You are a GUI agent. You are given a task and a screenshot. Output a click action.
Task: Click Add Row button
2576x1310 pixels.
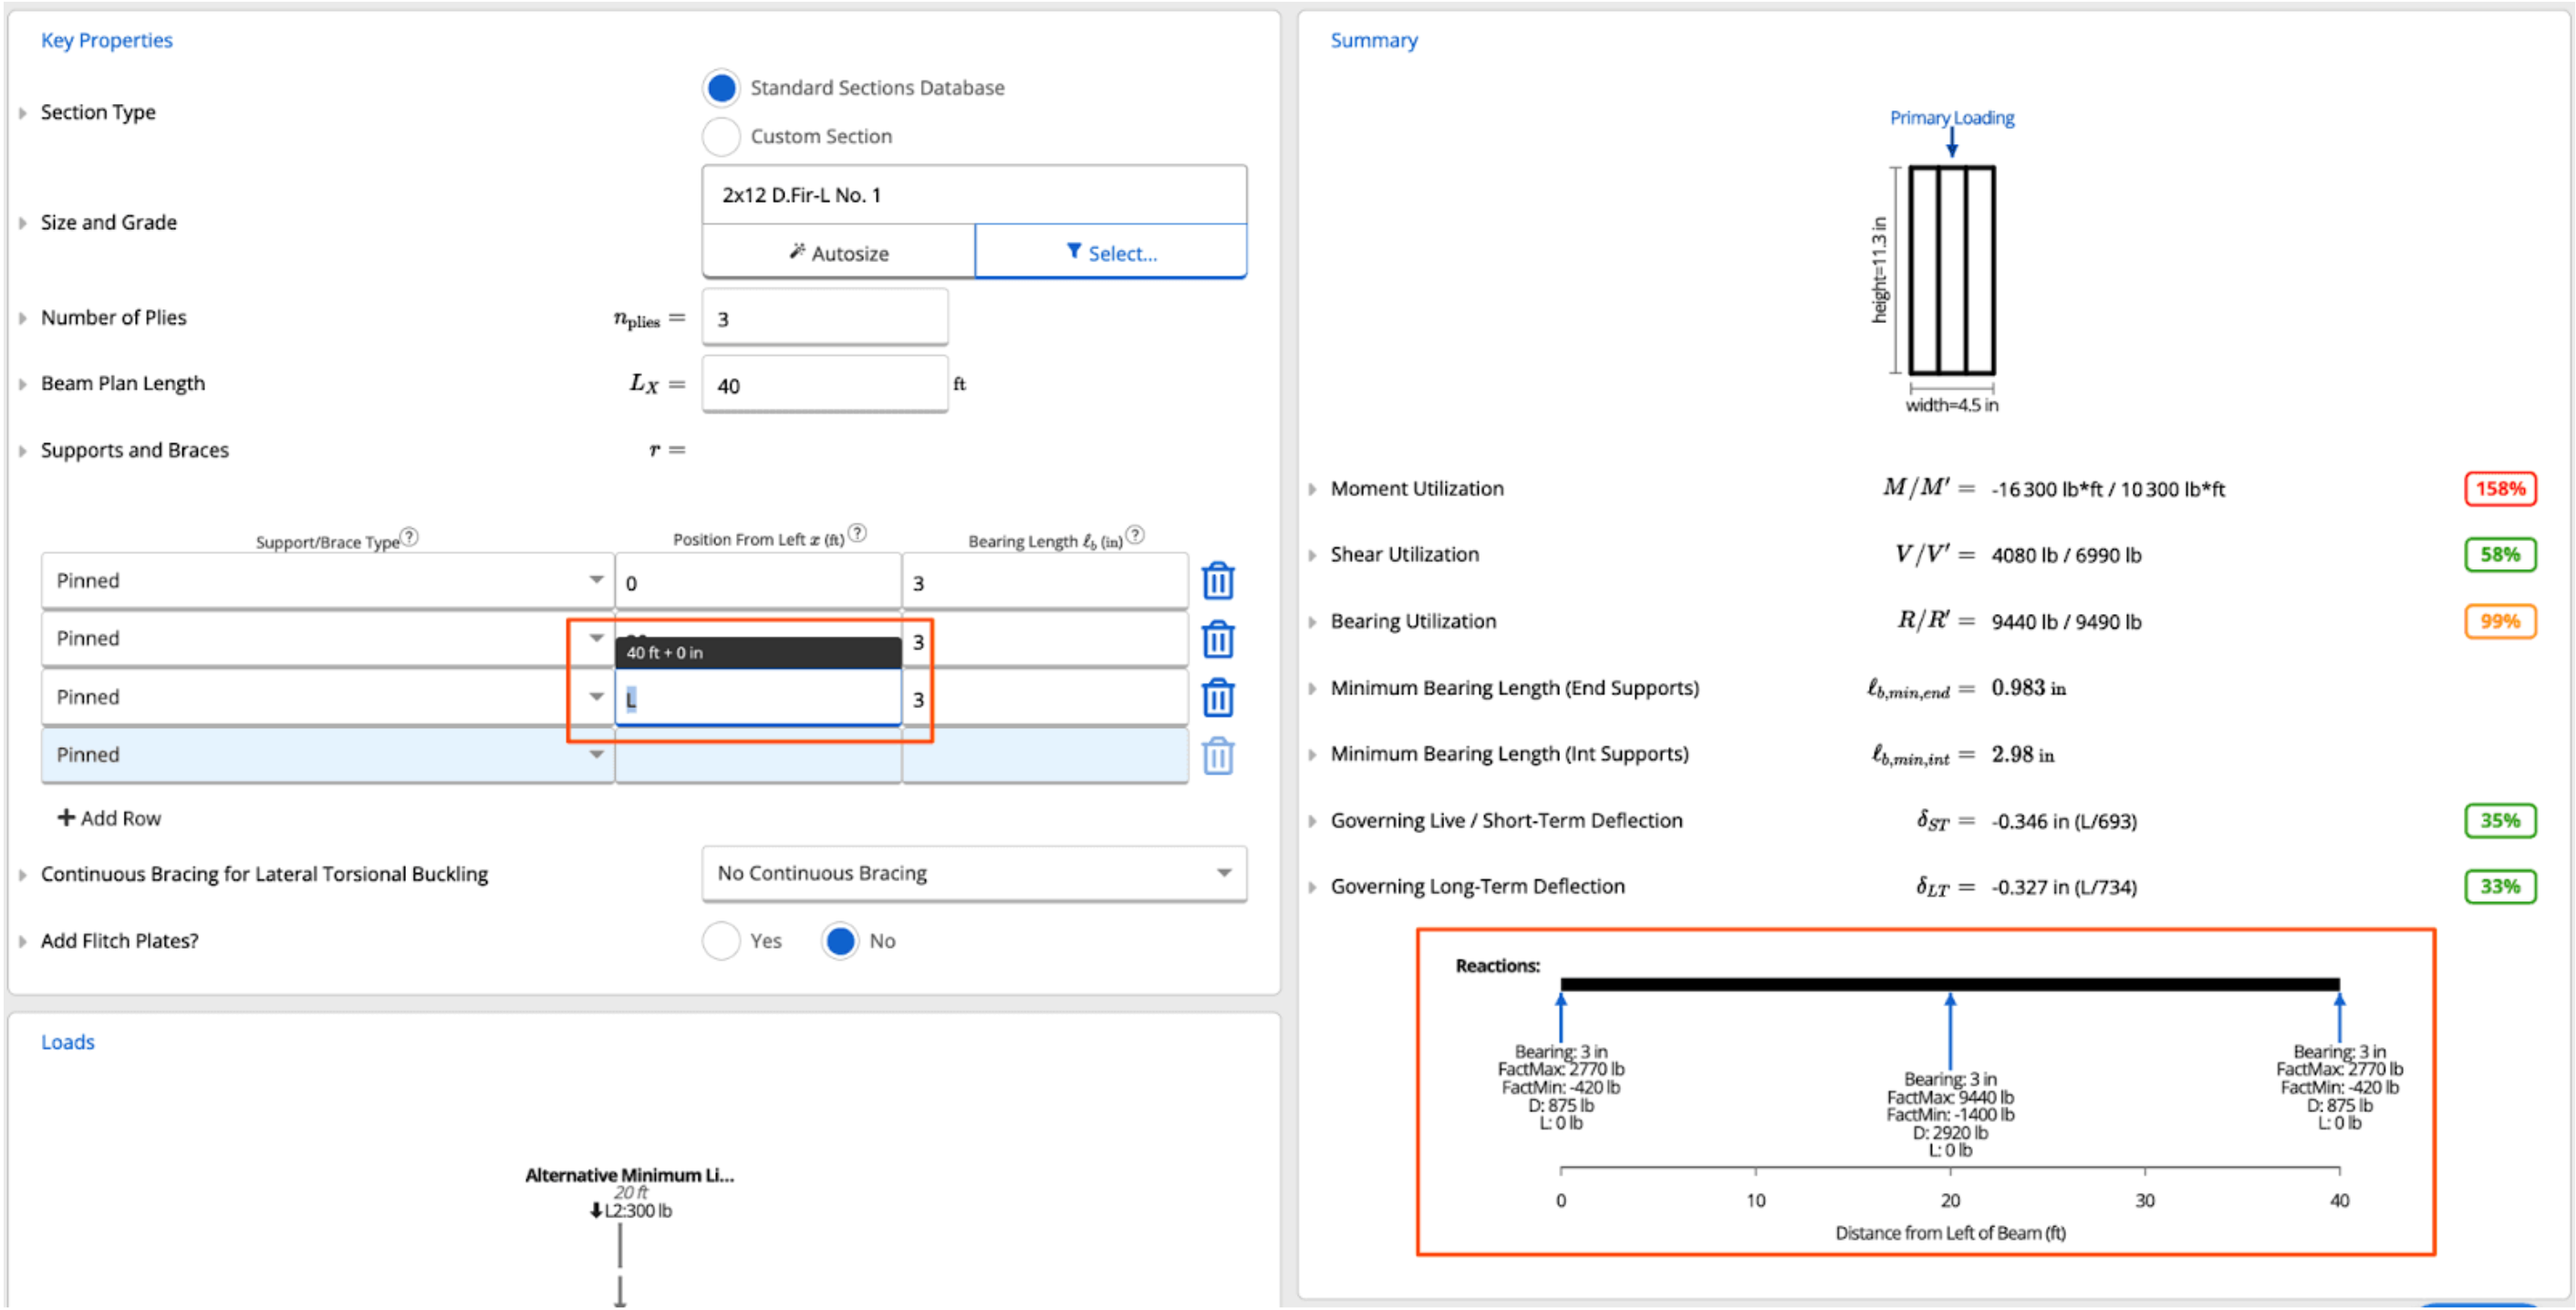tap(109, 818)
